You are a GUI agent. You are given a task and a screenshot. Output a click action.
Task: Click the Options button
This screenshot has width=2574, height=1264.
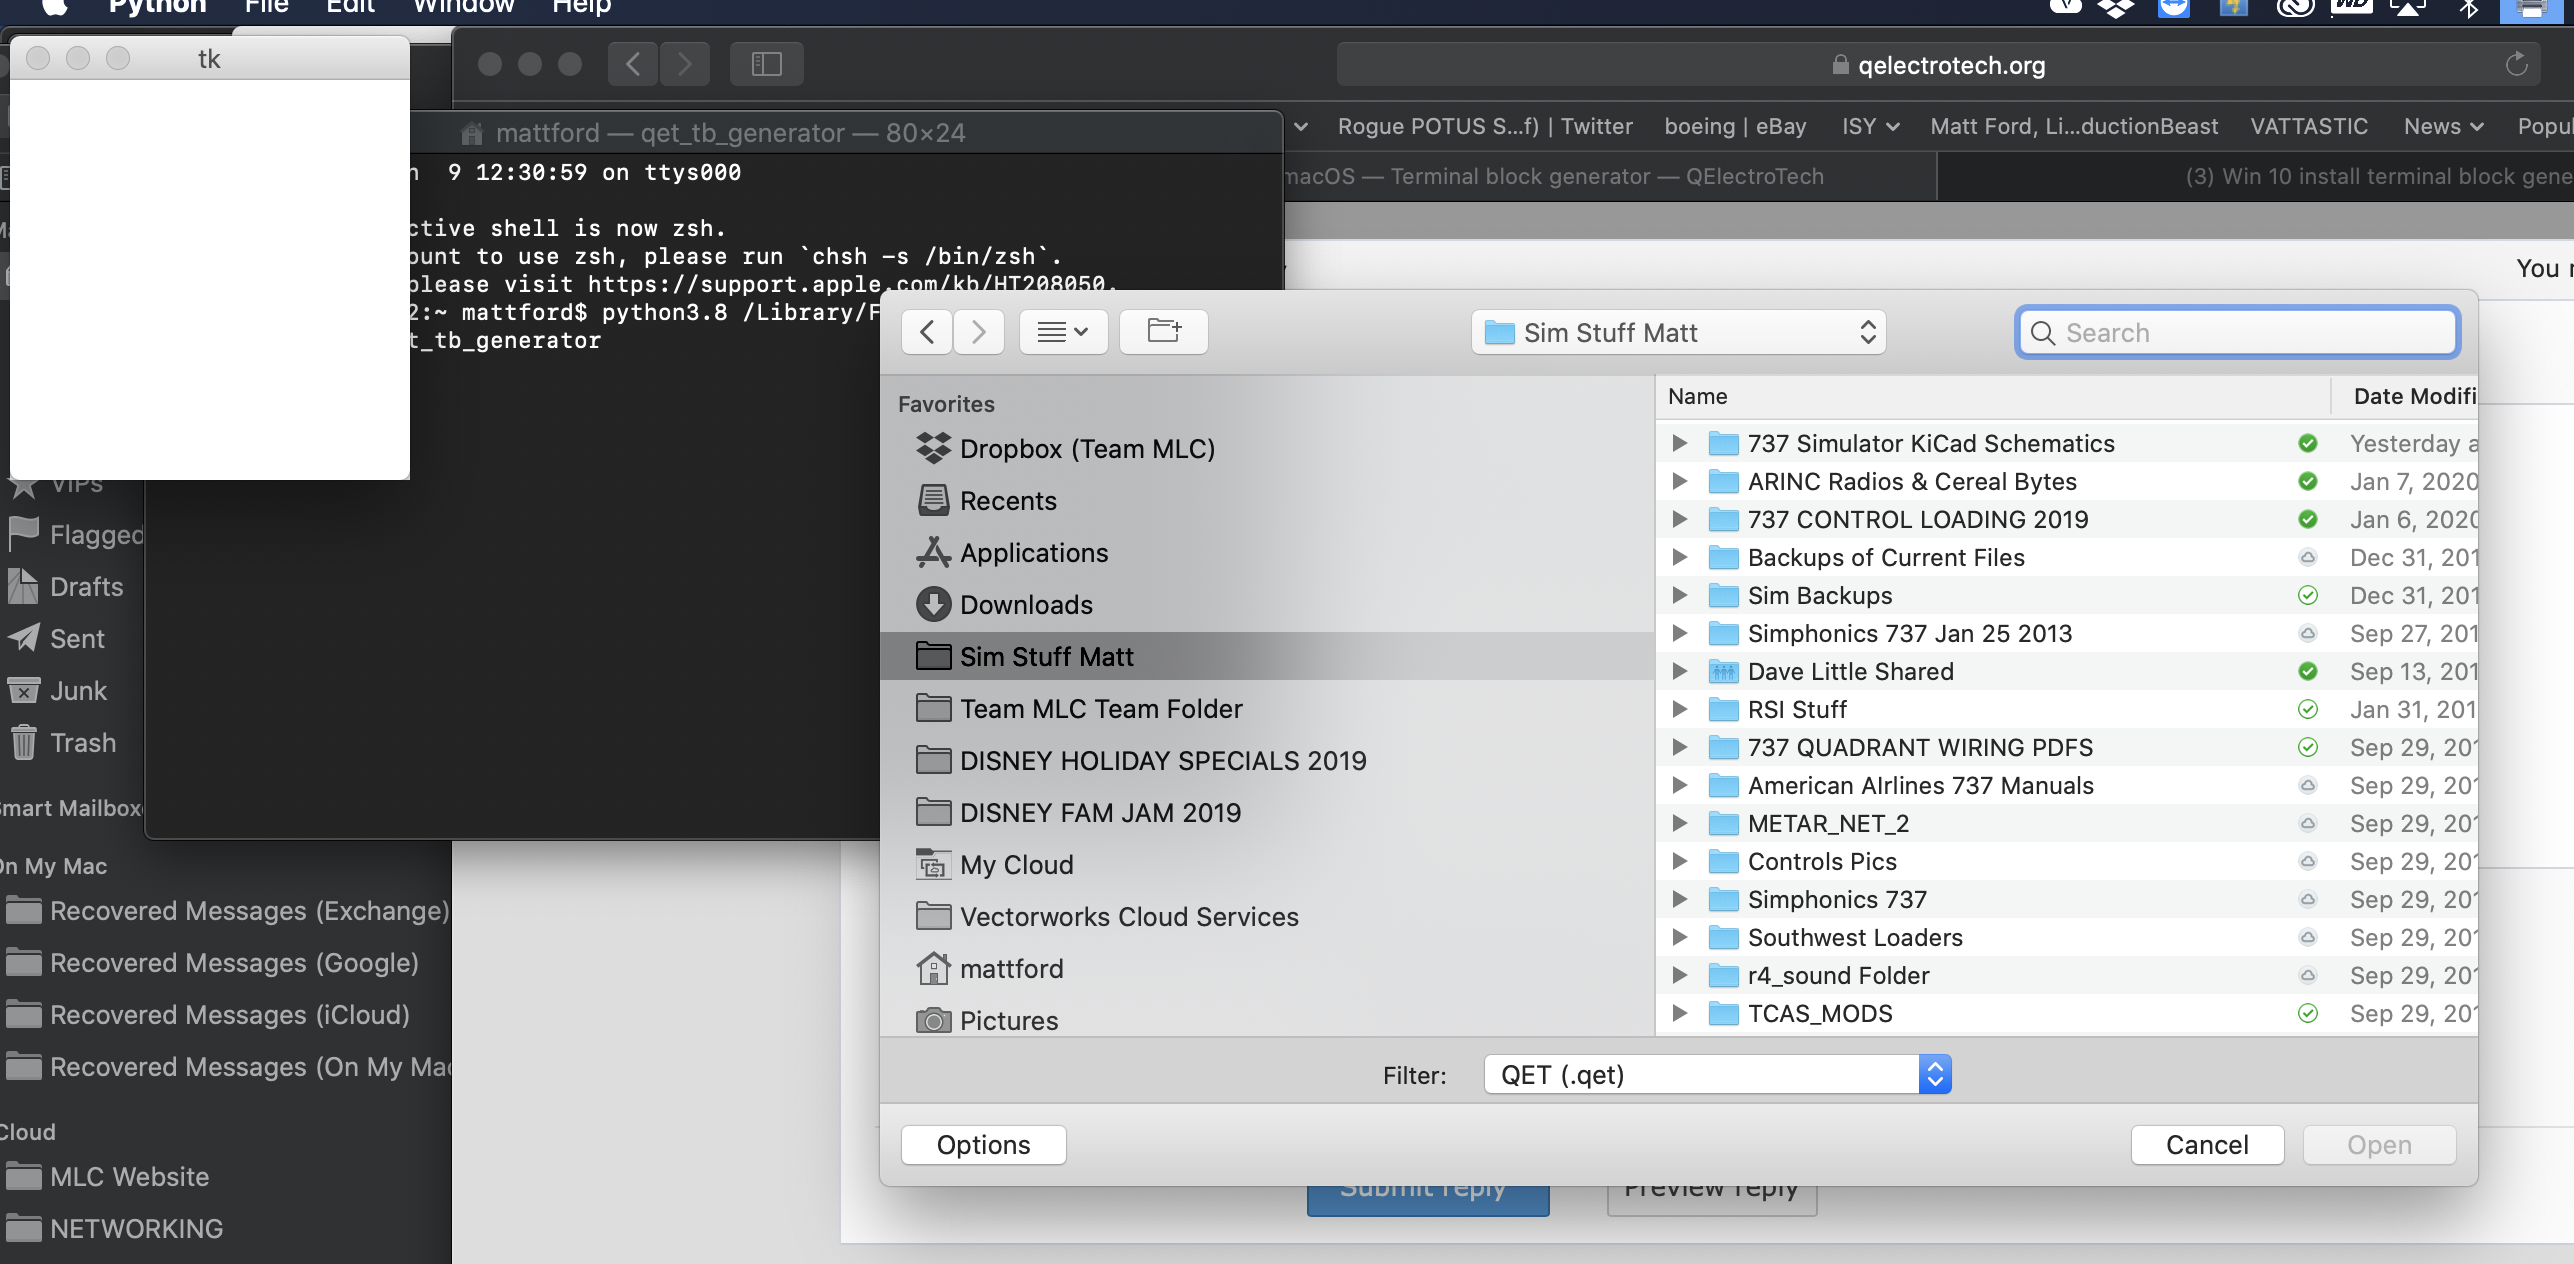983,1145
